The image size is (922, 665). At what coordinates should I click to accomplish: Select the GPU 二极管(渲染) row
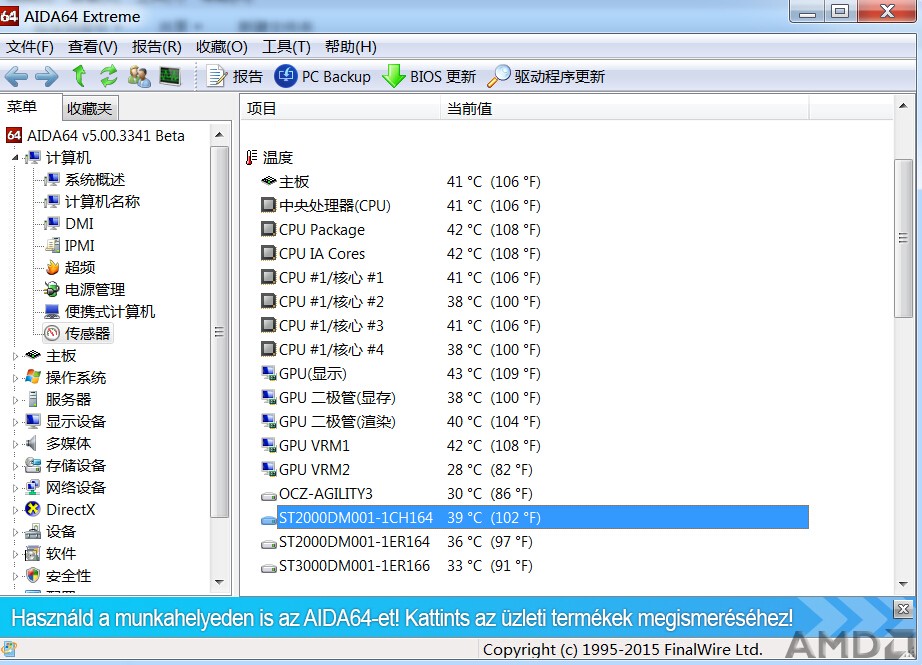coord(535,422)
